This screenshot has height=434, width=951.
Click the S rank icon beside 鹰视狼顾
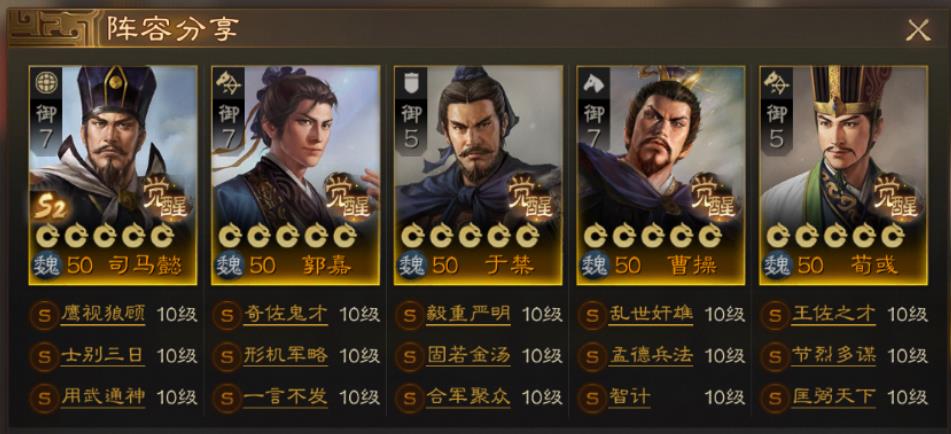pyautogui.click(x=44, y=315)
